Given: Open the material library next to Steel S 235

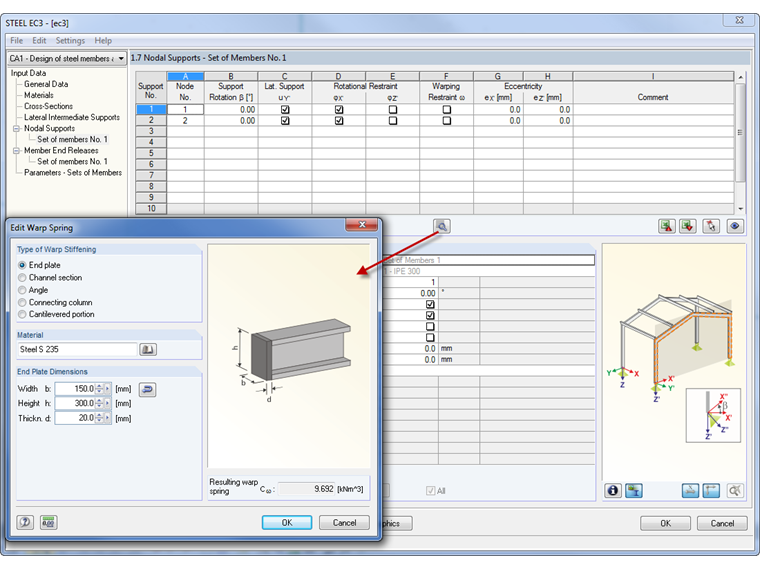Looking at the screenshot, I should pyautogui.click(x=148, y=349).
